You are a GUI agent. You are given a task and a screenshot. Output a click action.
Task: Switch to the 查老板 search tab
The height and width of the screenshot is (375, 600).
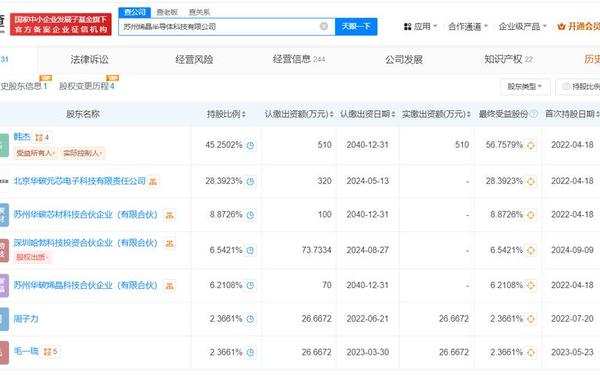pos(167,12)
